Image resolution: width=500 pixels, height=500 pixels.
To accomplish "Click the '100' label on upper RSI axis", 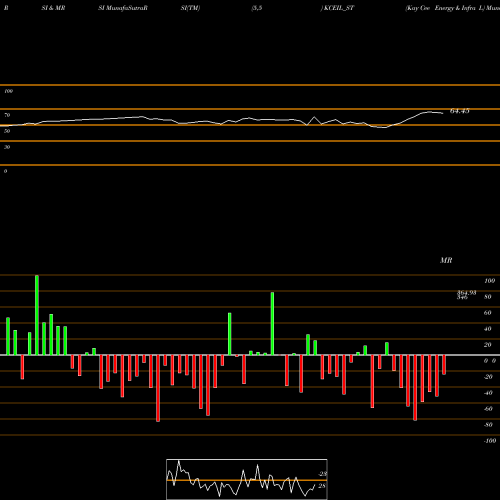I will click(x=8, y=91).
